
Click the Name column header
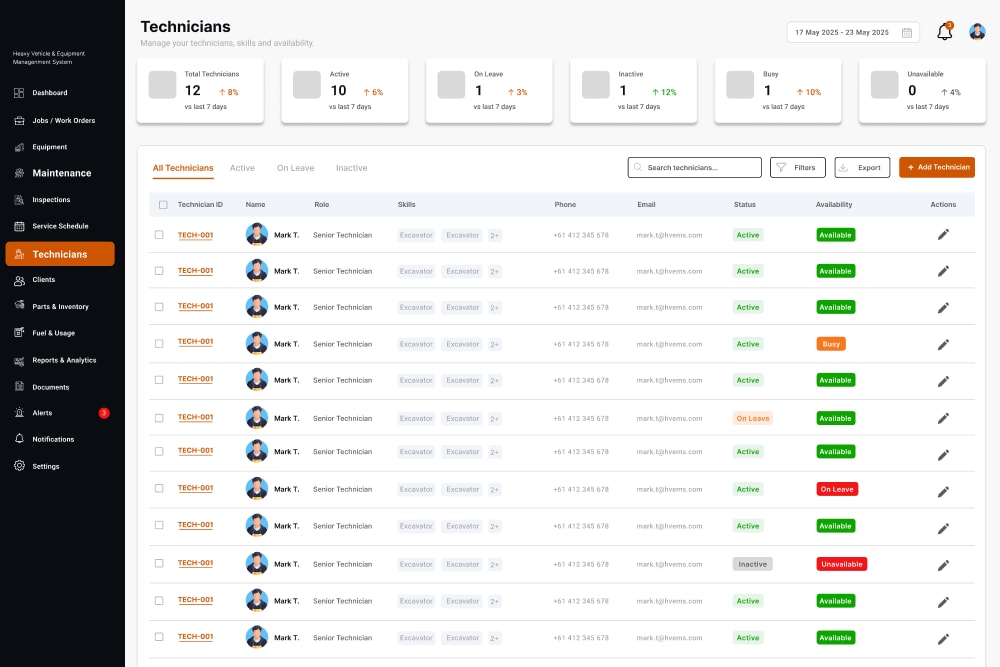[x=255, y=205]
